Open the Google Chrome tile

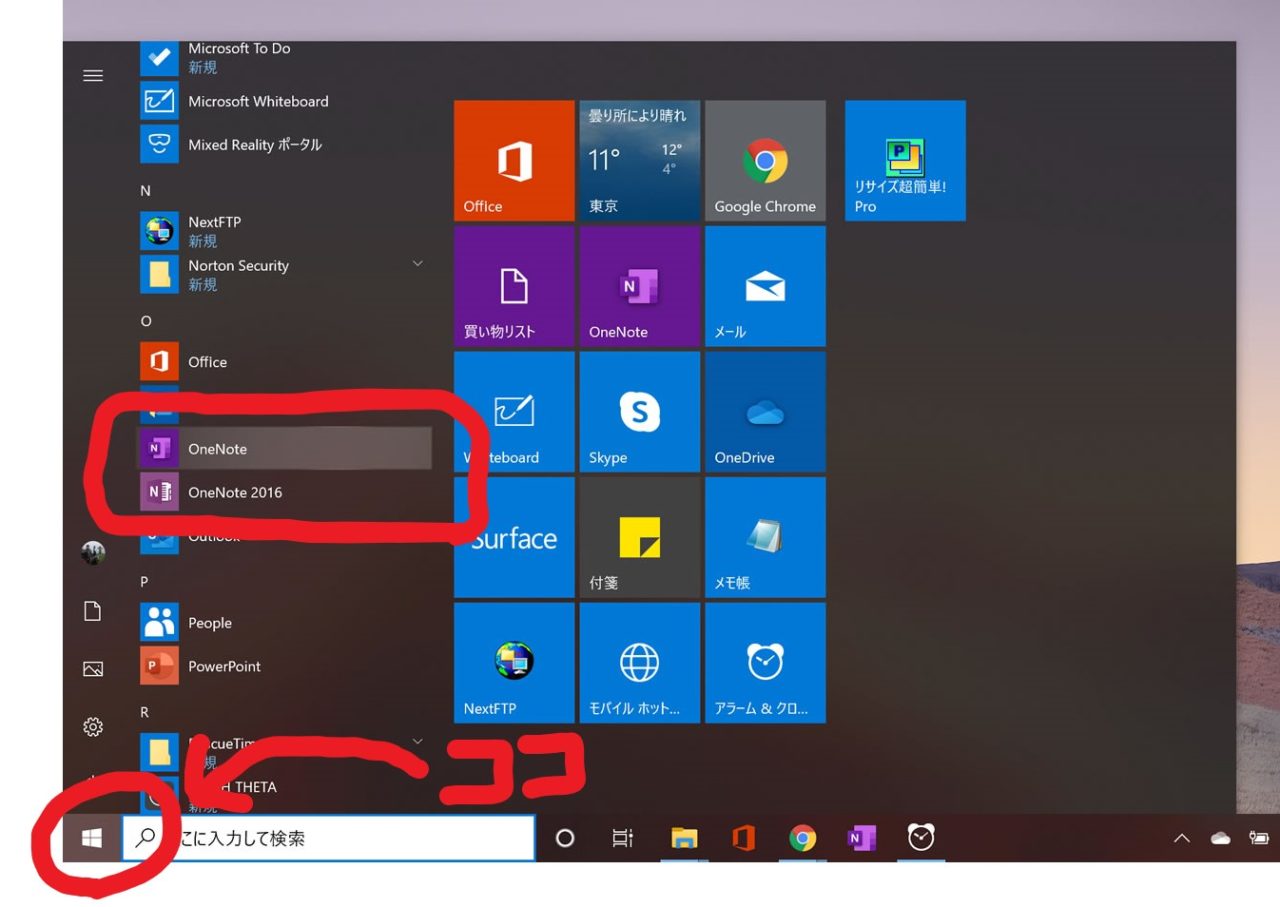765,161
